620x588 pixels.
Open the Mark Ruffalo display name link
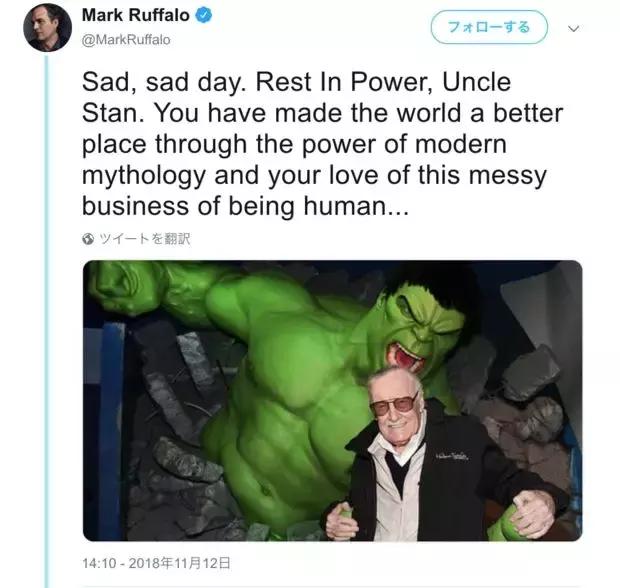tap(136, 15)
